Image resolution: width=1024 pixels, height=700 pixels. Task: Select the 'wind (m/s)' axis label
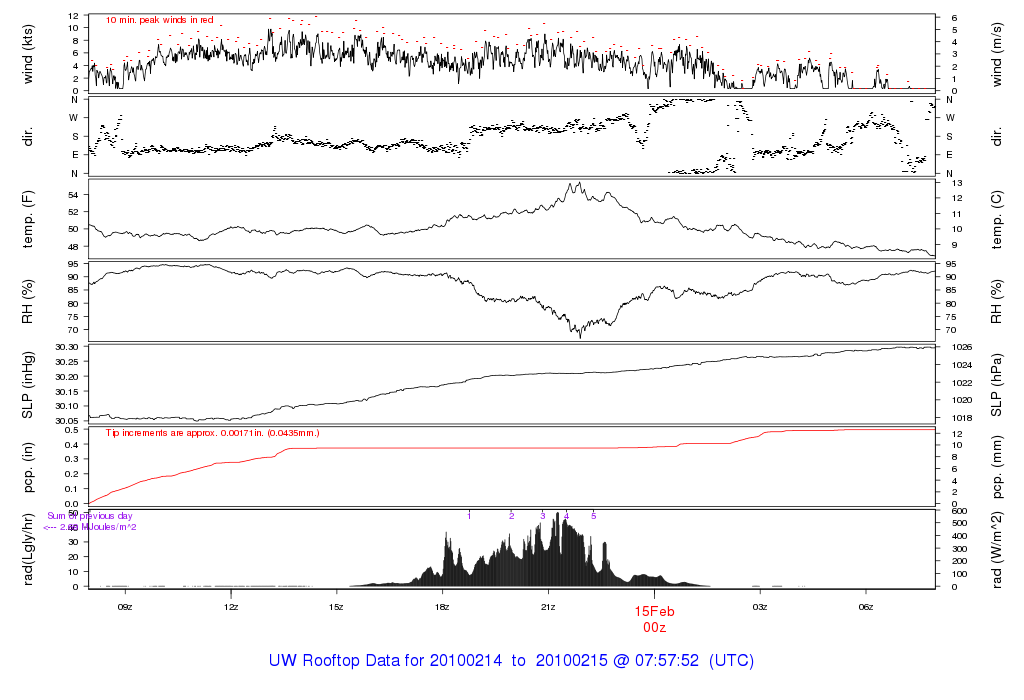(997, 54)
